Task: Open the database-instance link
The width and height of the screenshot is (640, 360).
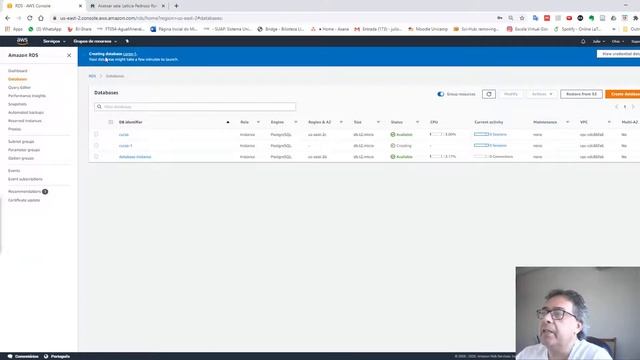Action: tap(135, 157)
